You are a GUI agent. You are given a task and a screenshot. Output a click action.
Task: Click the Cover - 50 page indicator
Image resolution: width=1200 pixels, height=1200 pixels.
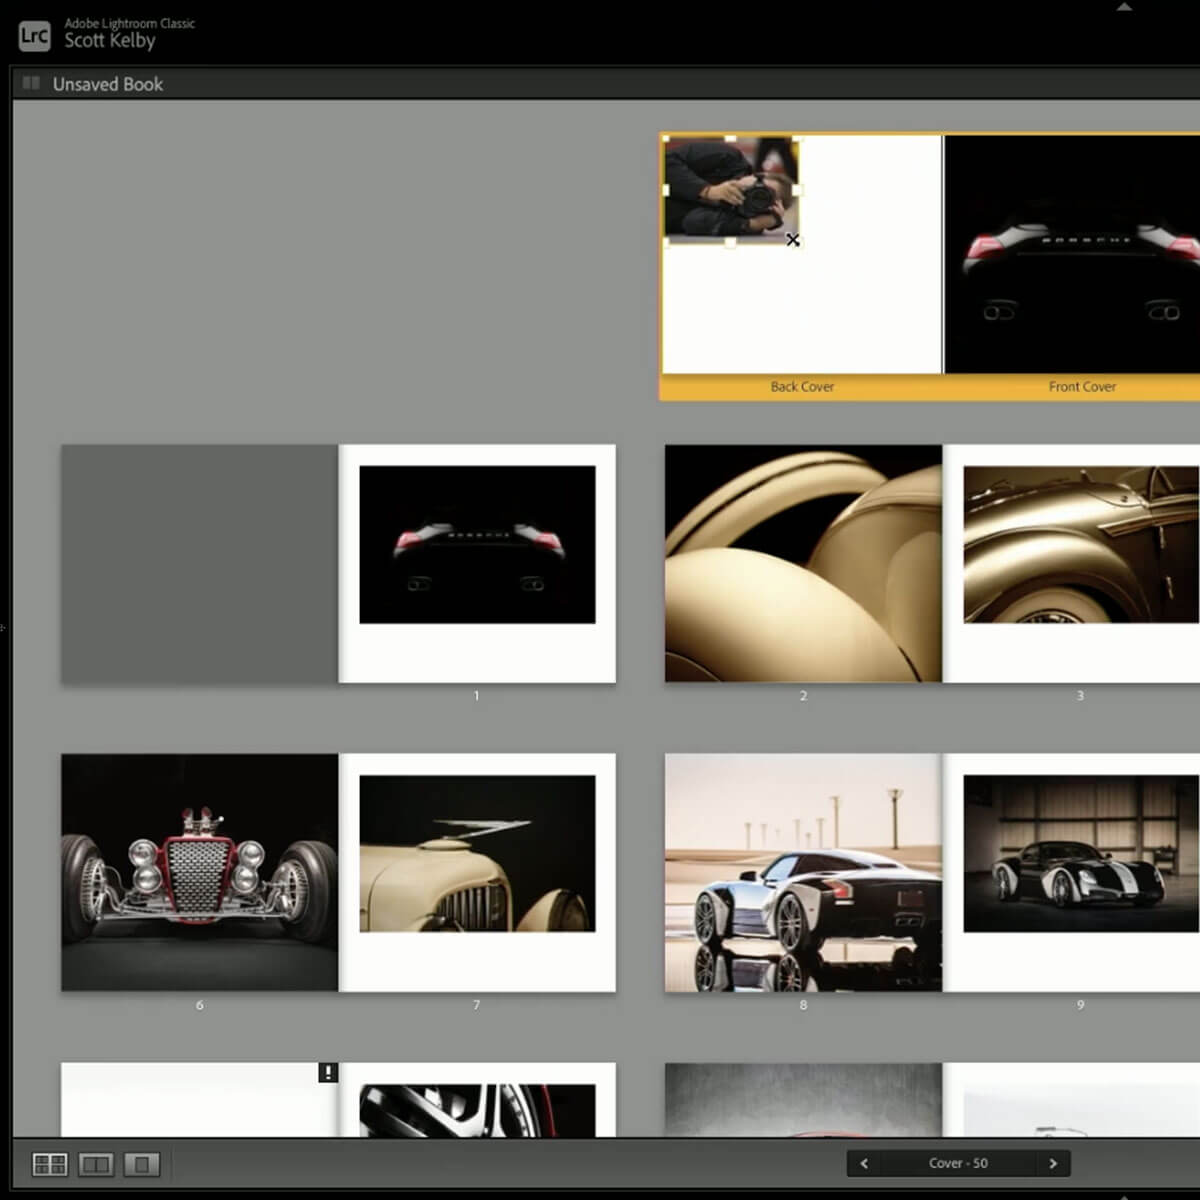click(x=958, y=1163)
